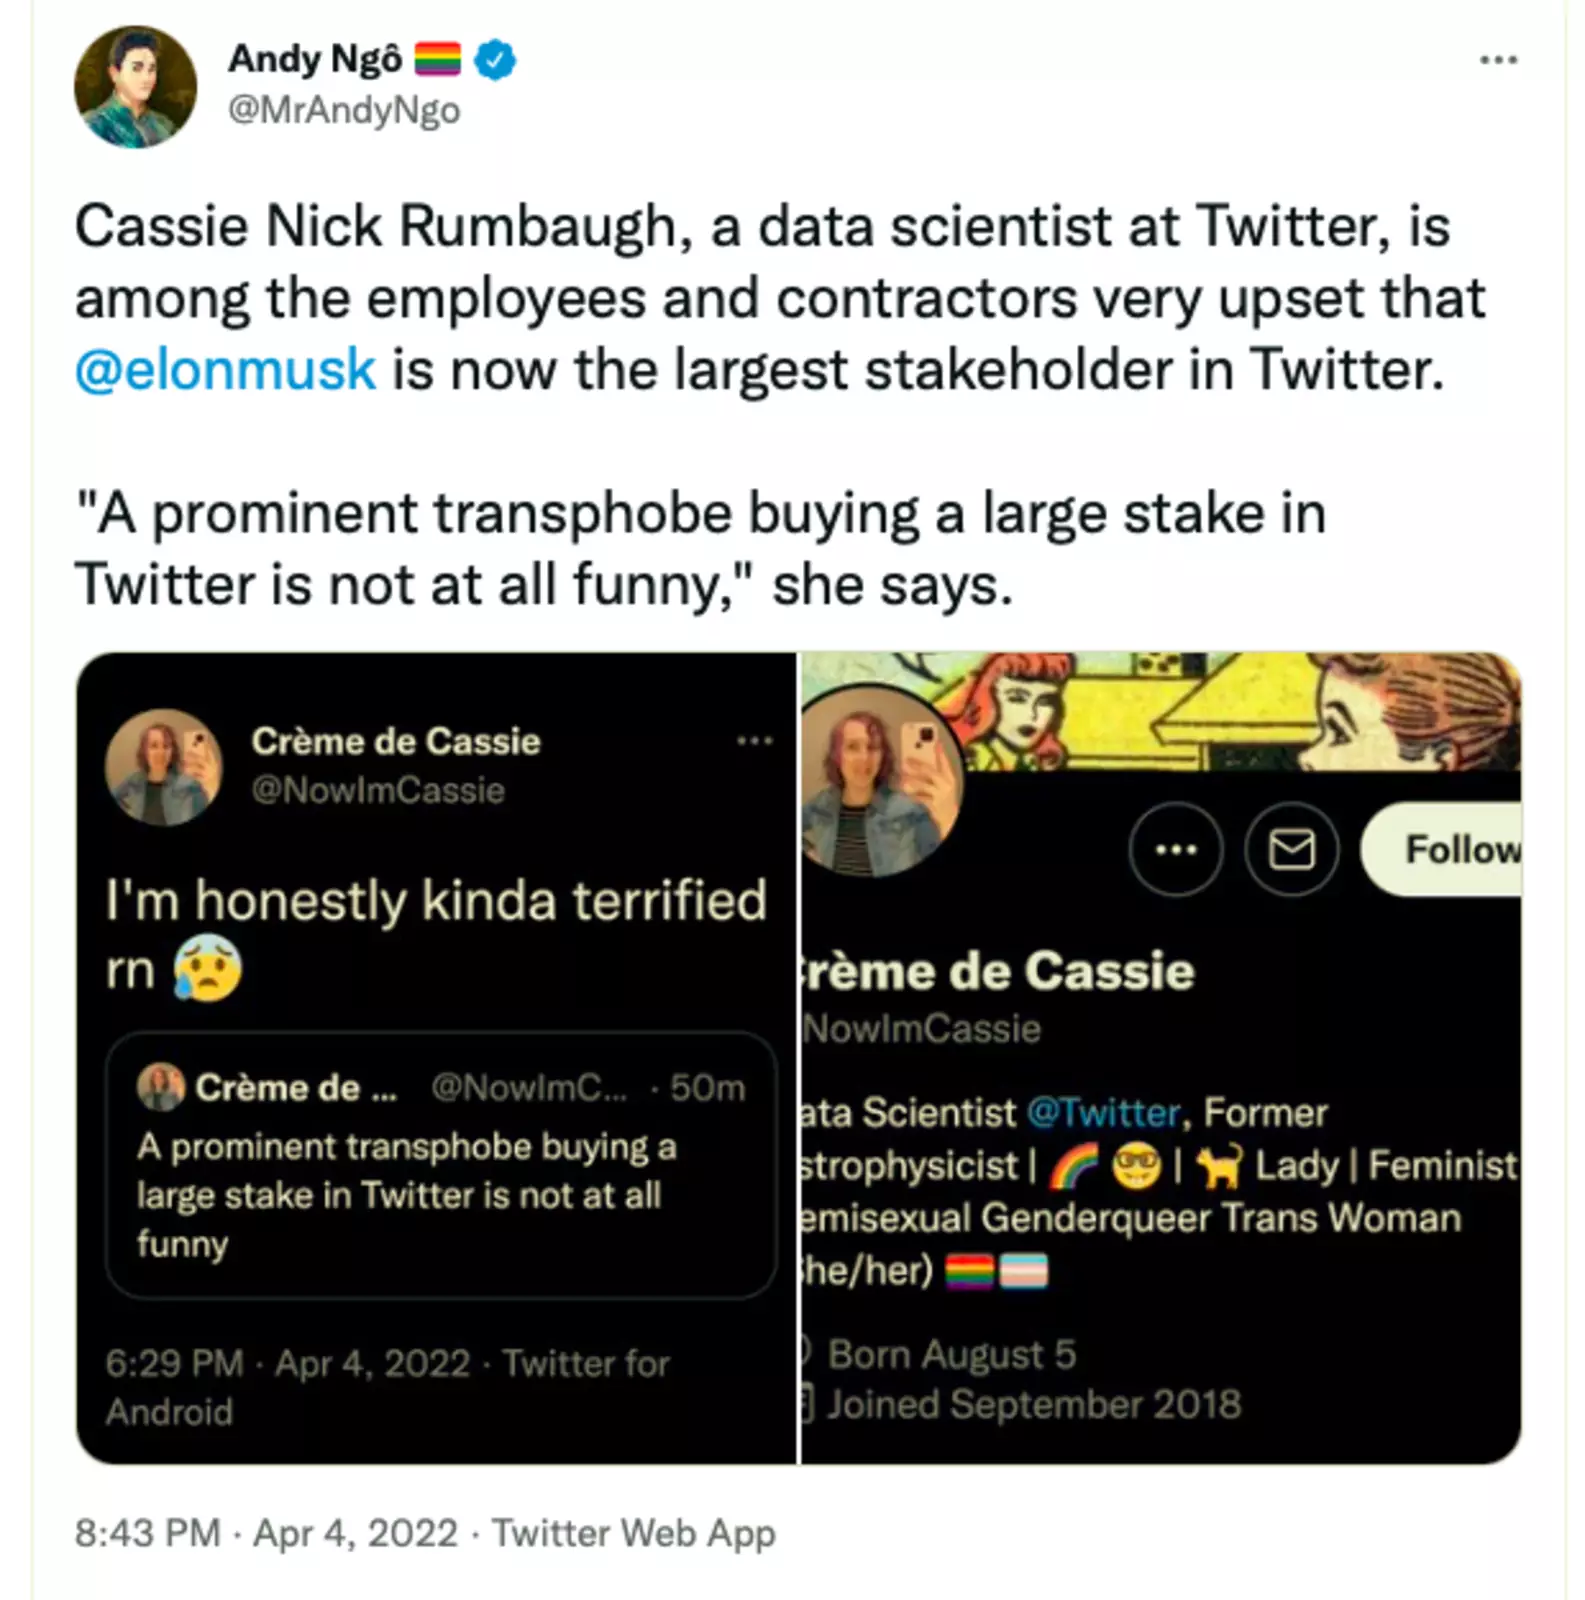Click Crème de Cassie avatar in left screenshot
The image size is (1585, 1600).
click(x=163, y=767)
